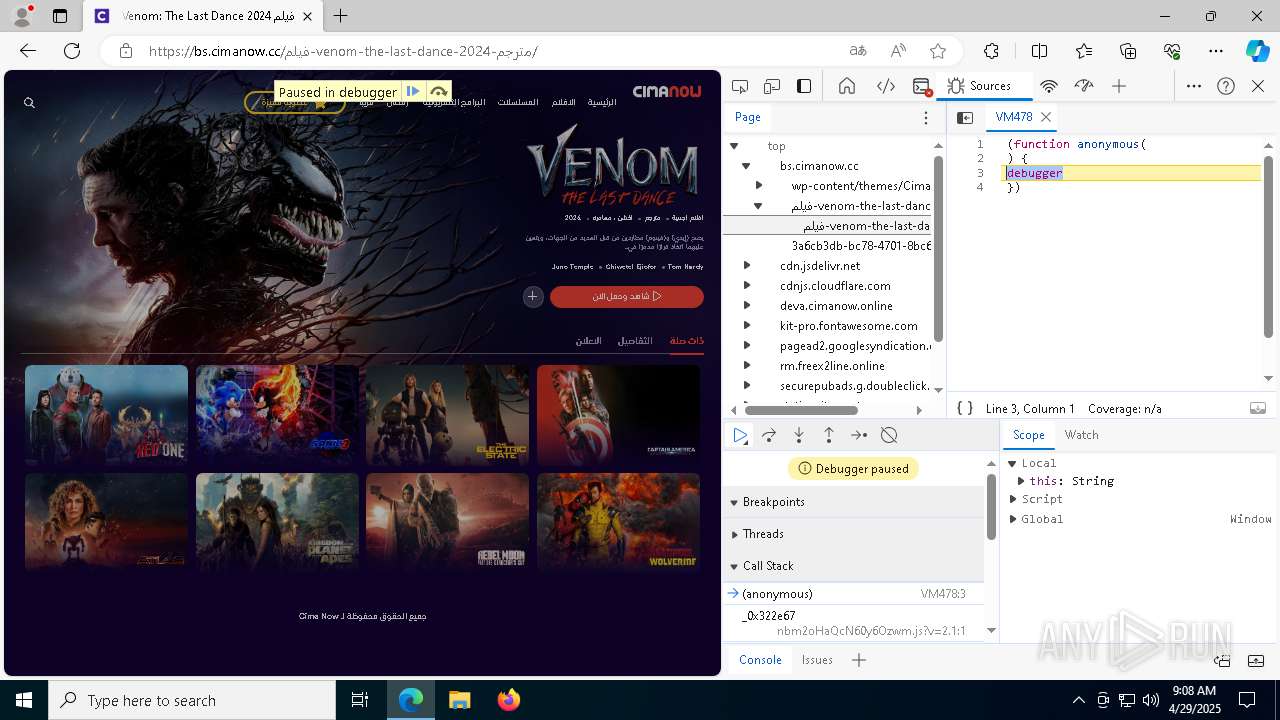Screen dimensions: 1280x720
Task: Step over next function call
Action: 769,435
